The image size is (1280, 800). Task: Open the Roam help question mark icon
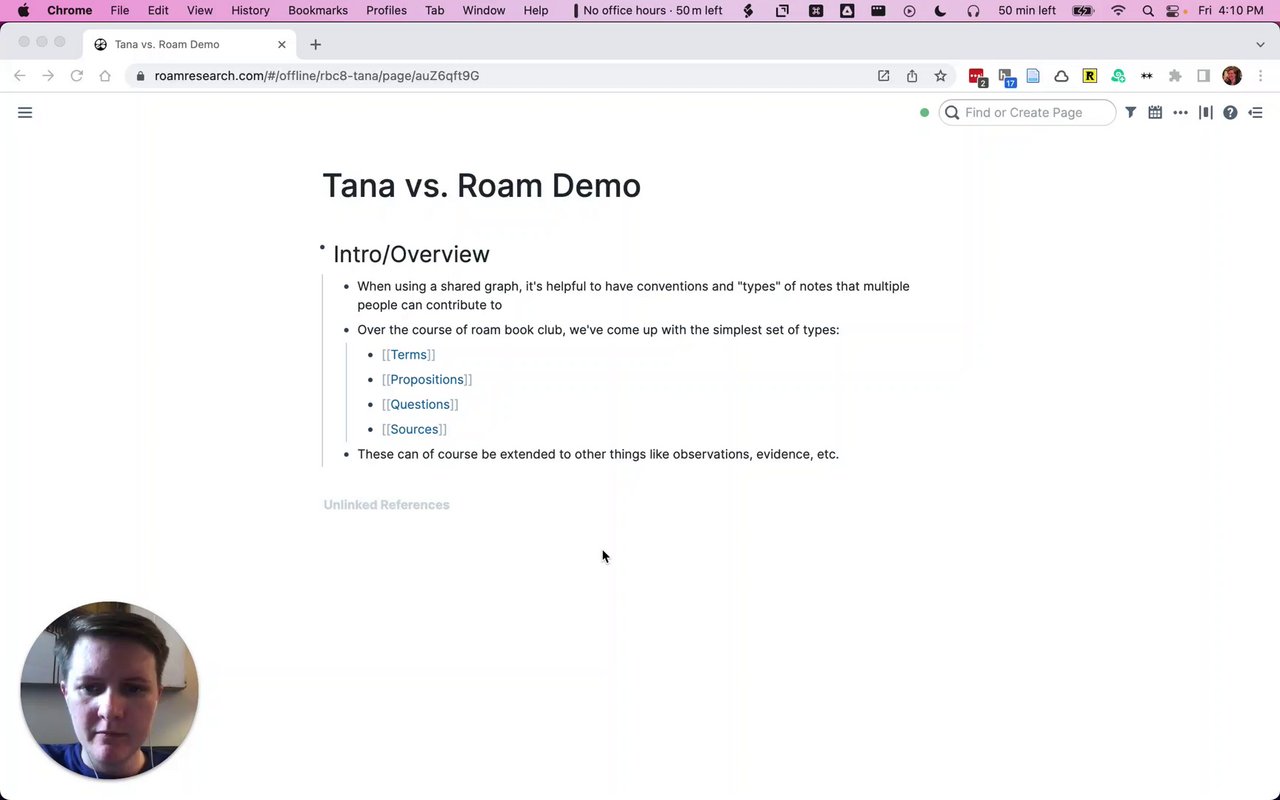(1230, 113)
